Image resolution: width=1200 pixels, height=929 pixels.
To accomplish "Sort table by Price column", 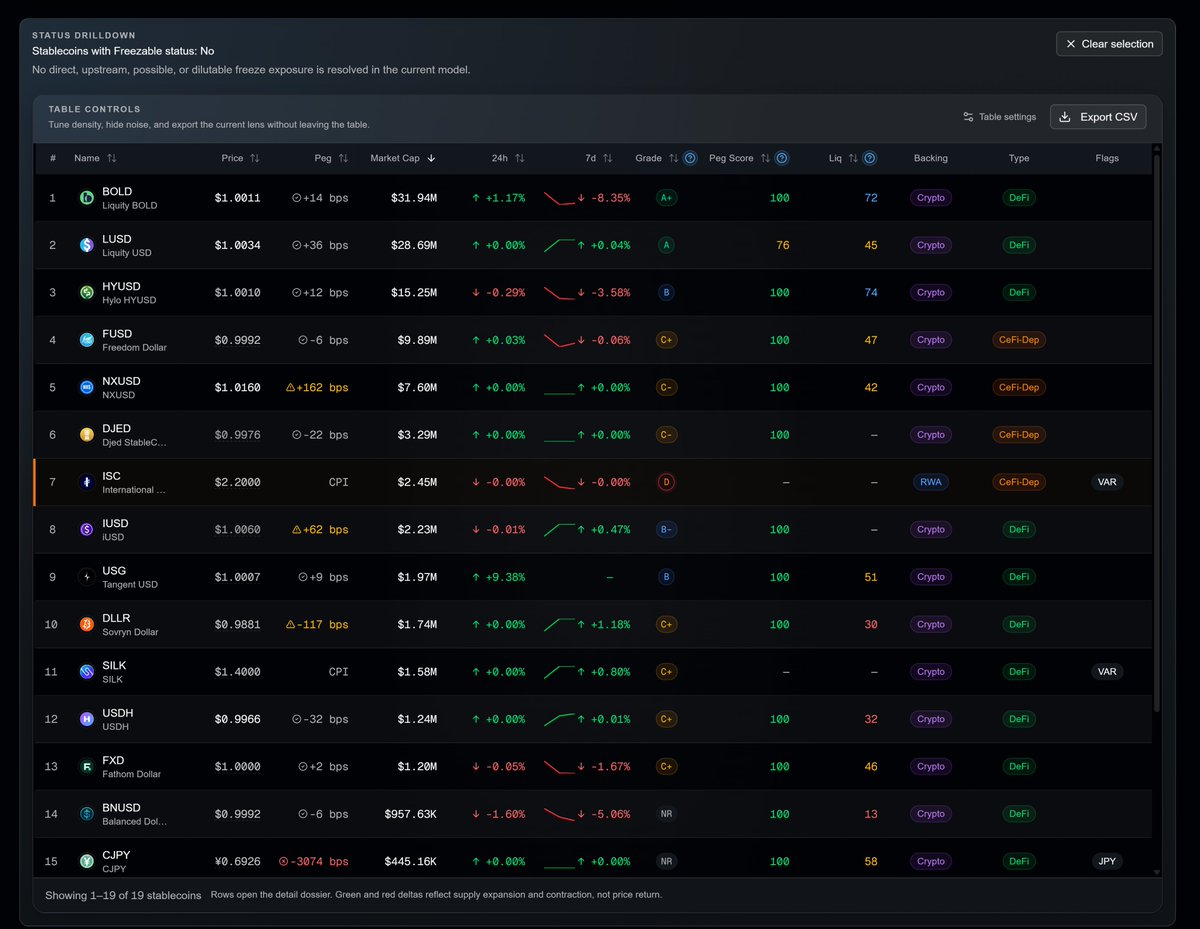I will 241,158.
